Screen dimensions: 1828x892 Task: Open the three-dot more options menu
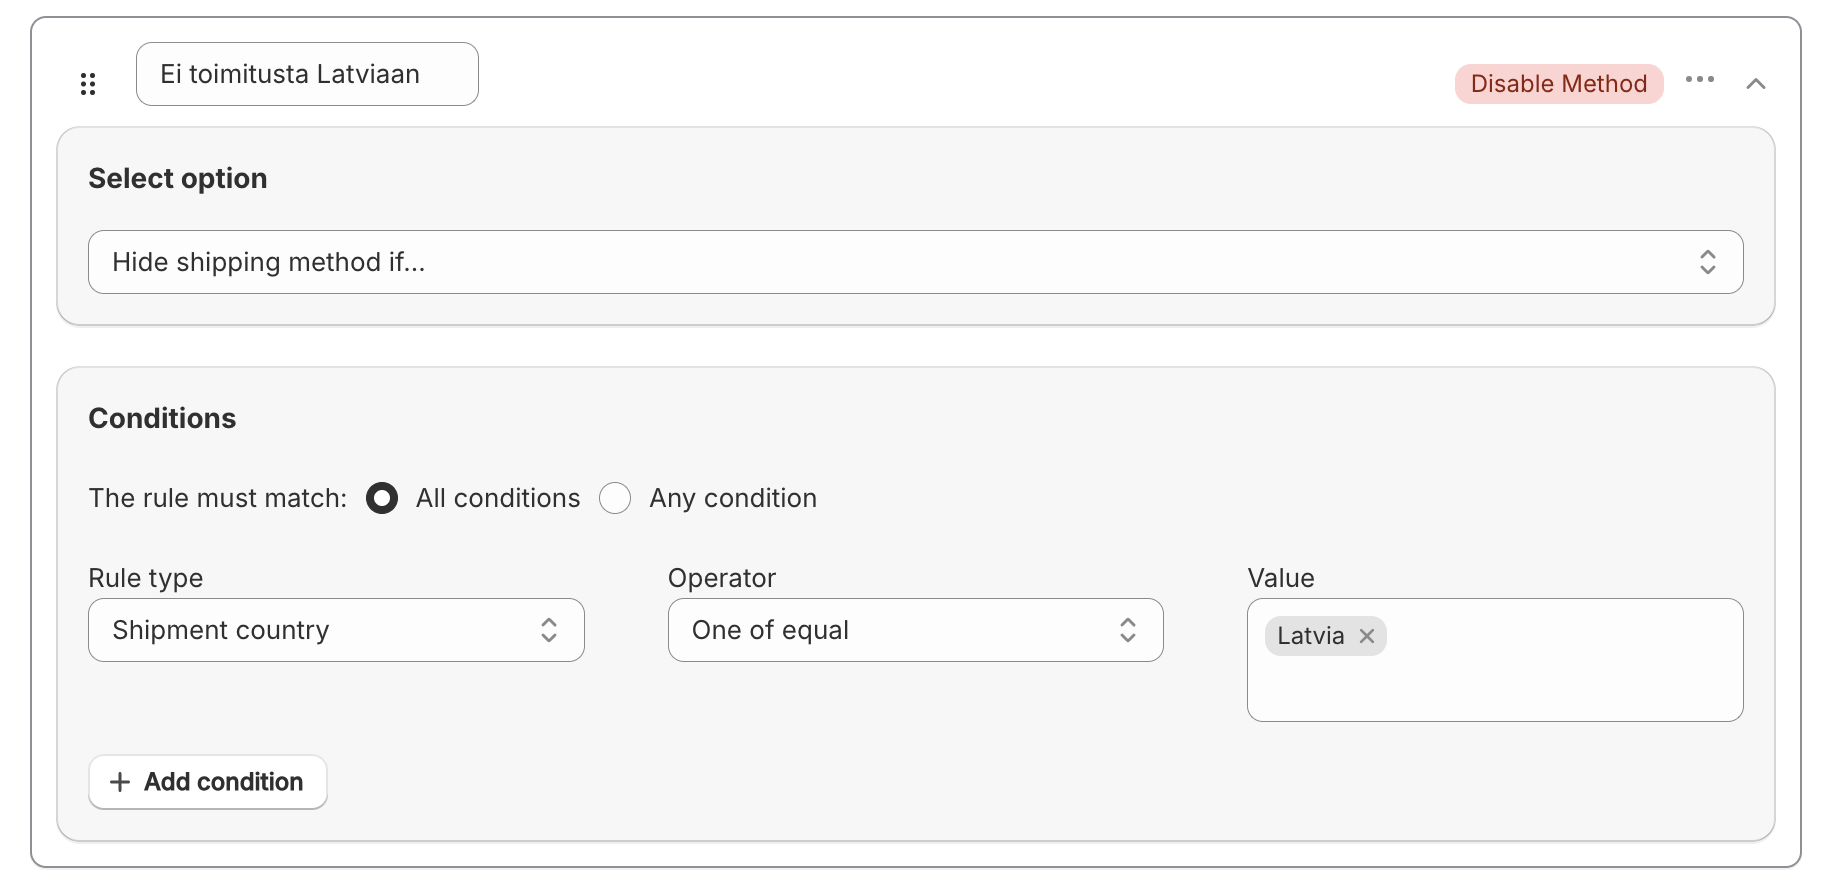point(1699,80)
